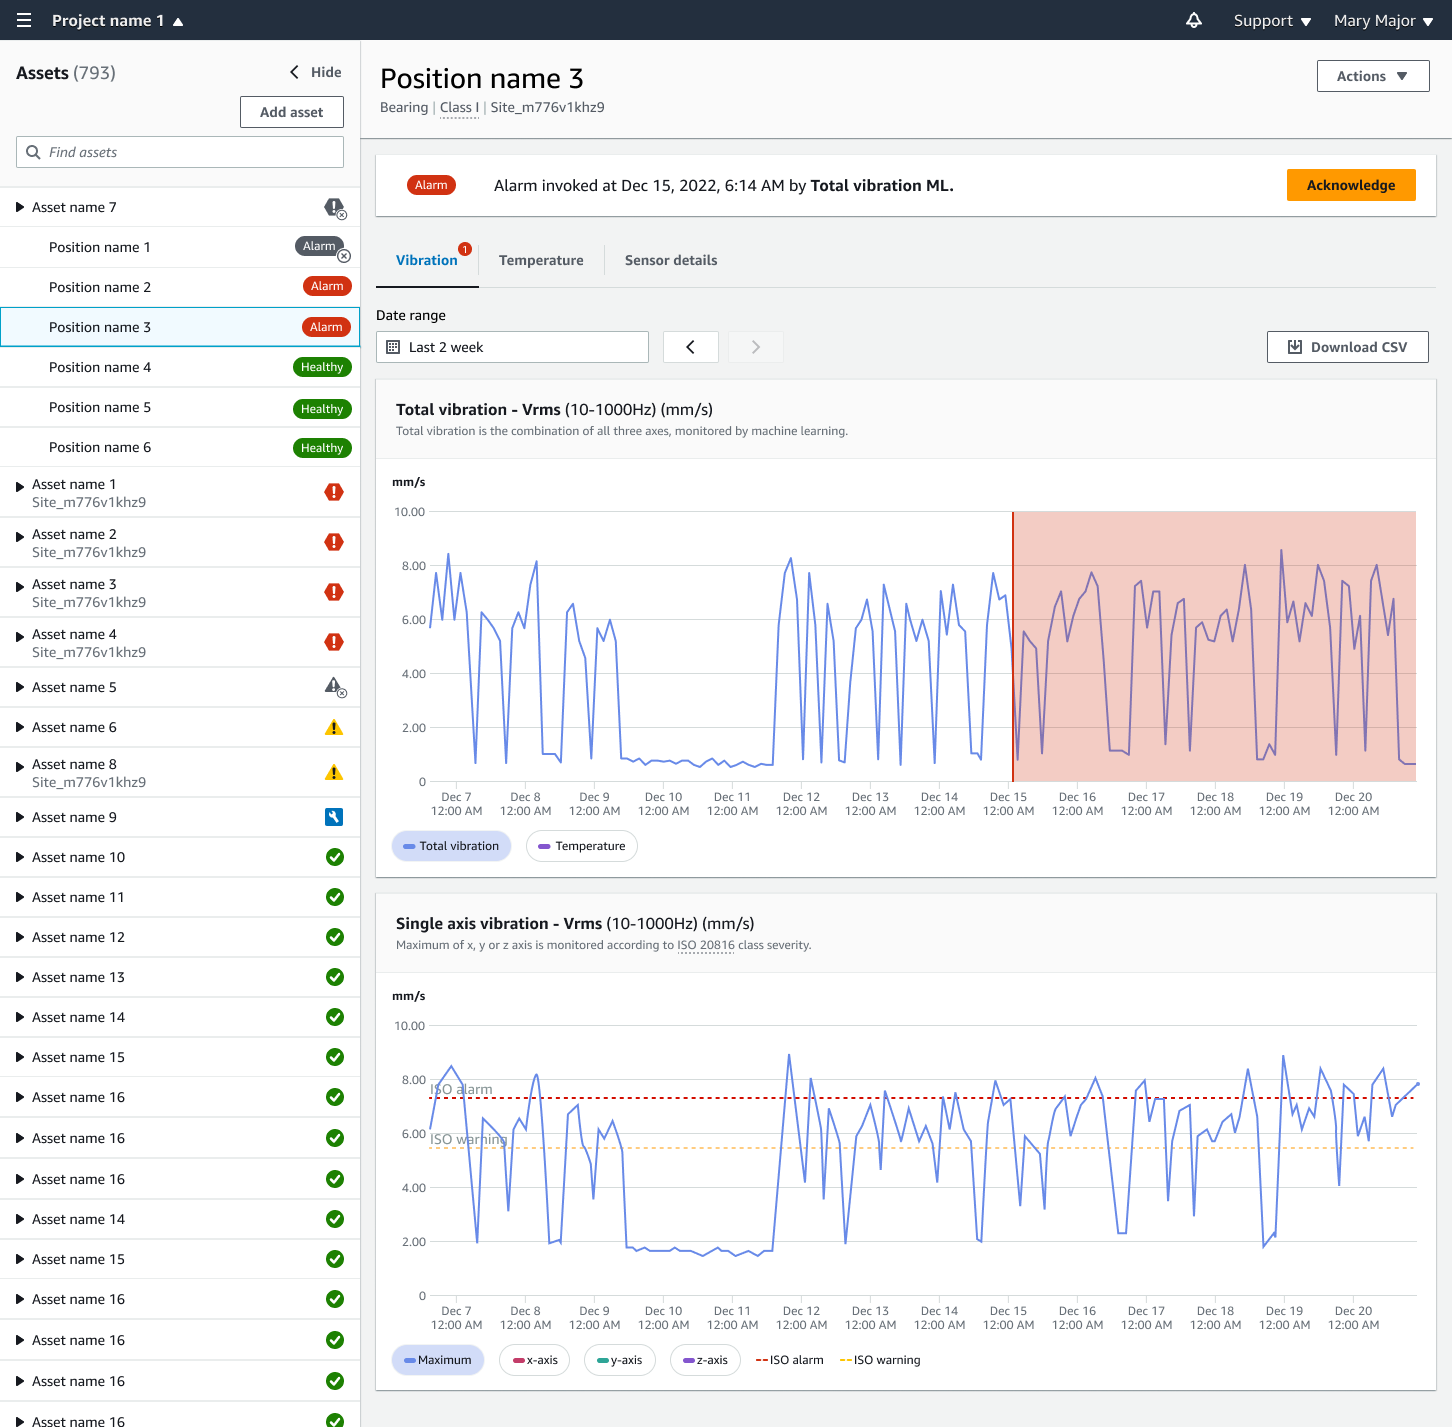Click the Acknowledge button for the alarm
This screenshot has width=1452, height=1427.
pyautogui.click(x=1351, y=185)
